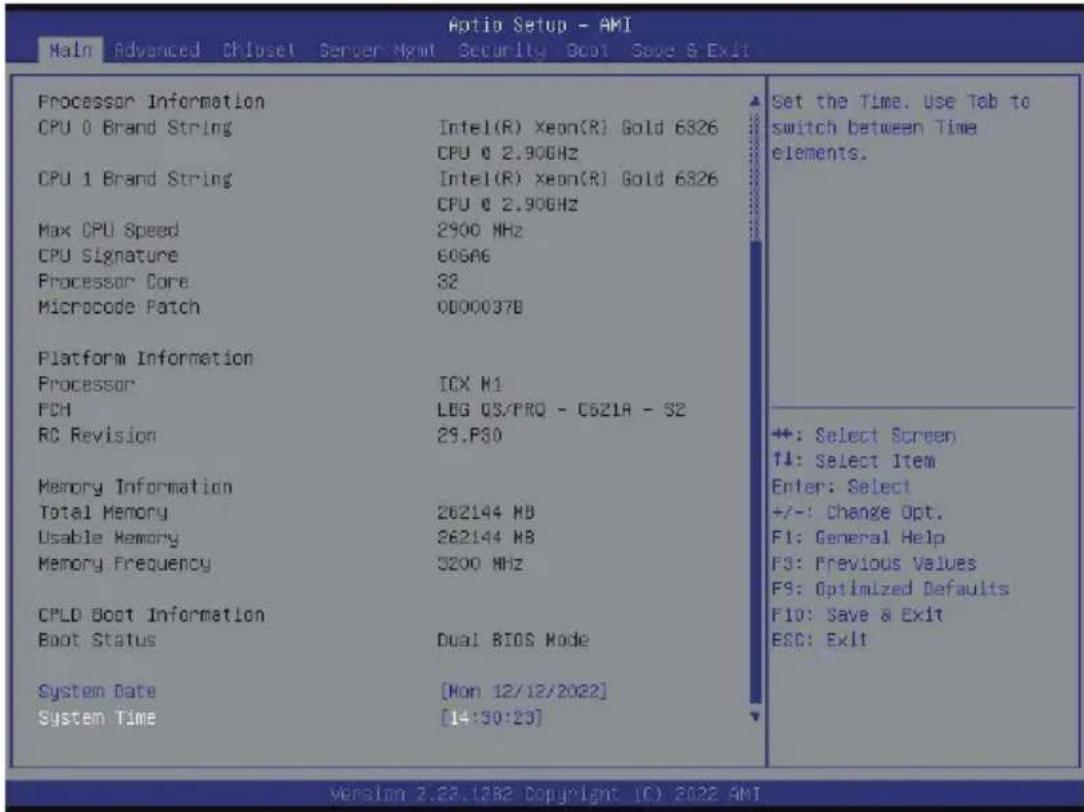1084x812 pixels.
Task: Switch to the Chipset tab
Action: (x=259, y=50)
